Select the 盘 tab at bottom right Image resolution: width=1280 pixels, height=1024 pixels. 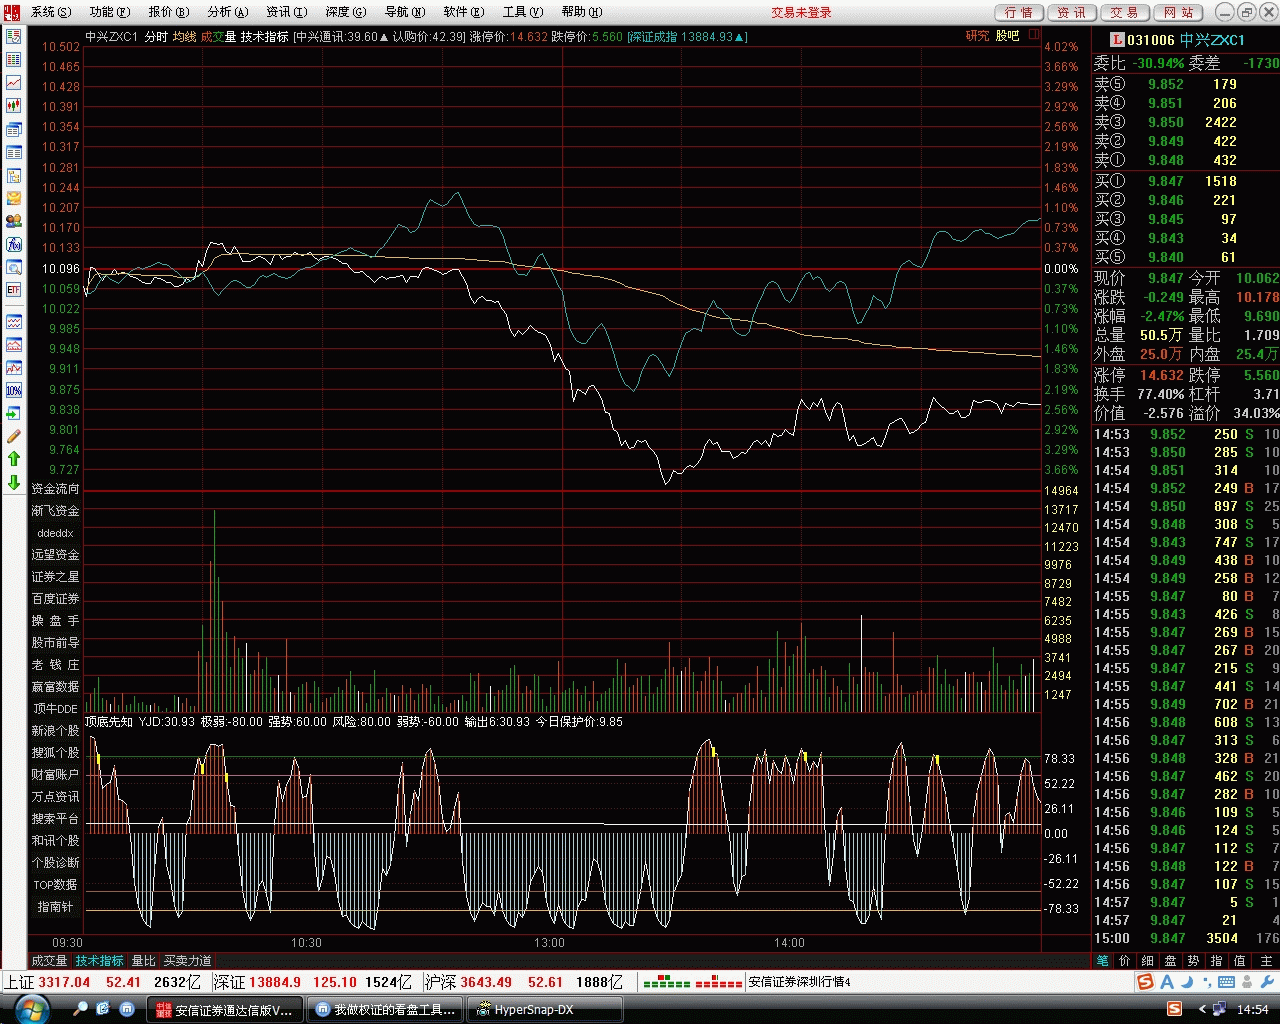pyautogui.click(x=1170, y=961)
